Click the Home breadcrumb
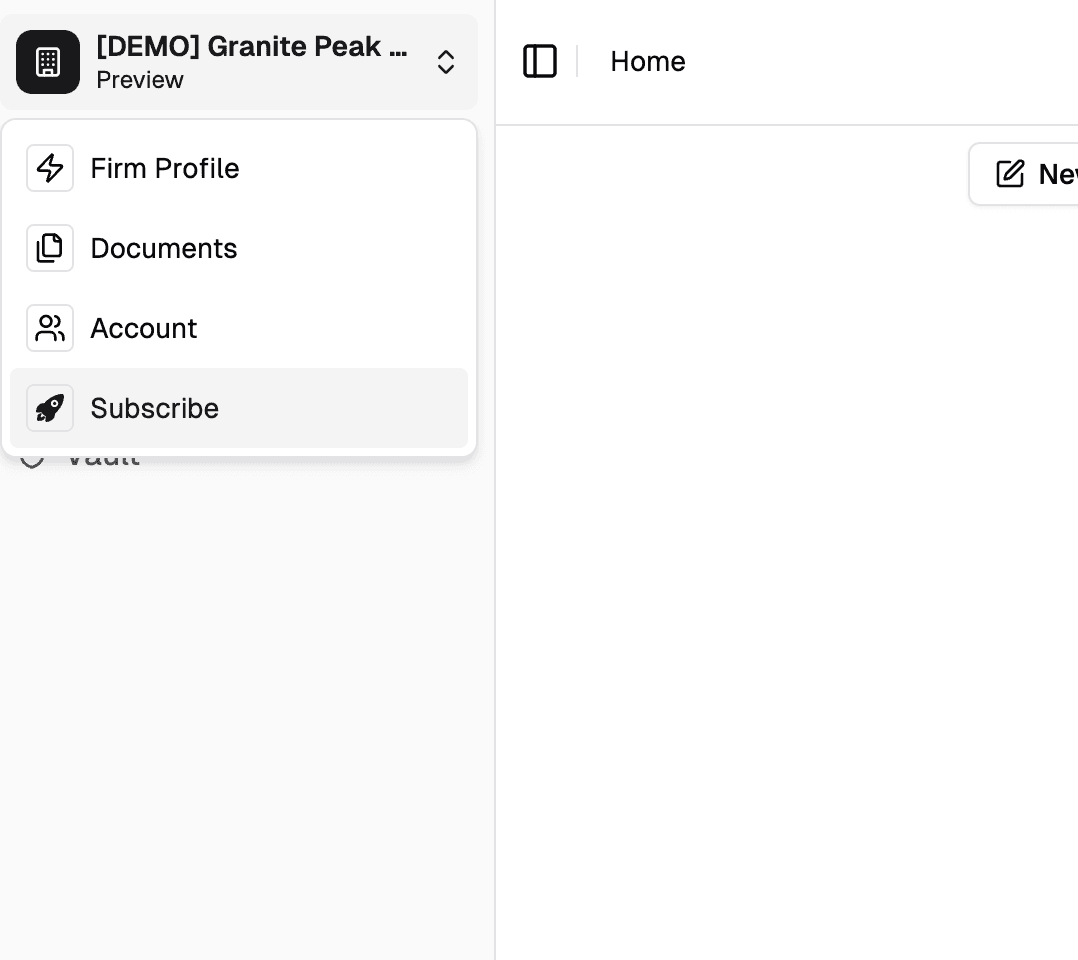 [648, 61]
